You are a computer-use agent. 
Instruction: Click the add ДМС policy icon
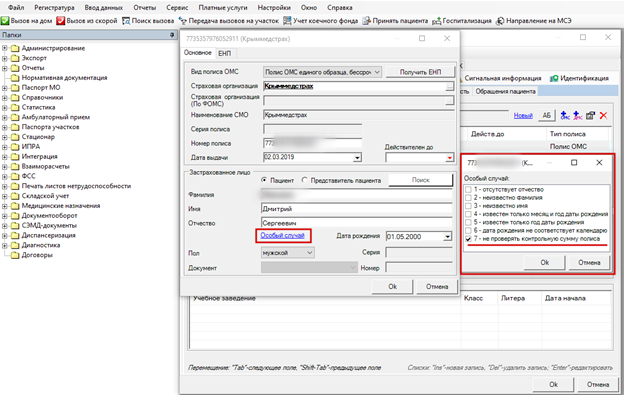tap(577, 115)
